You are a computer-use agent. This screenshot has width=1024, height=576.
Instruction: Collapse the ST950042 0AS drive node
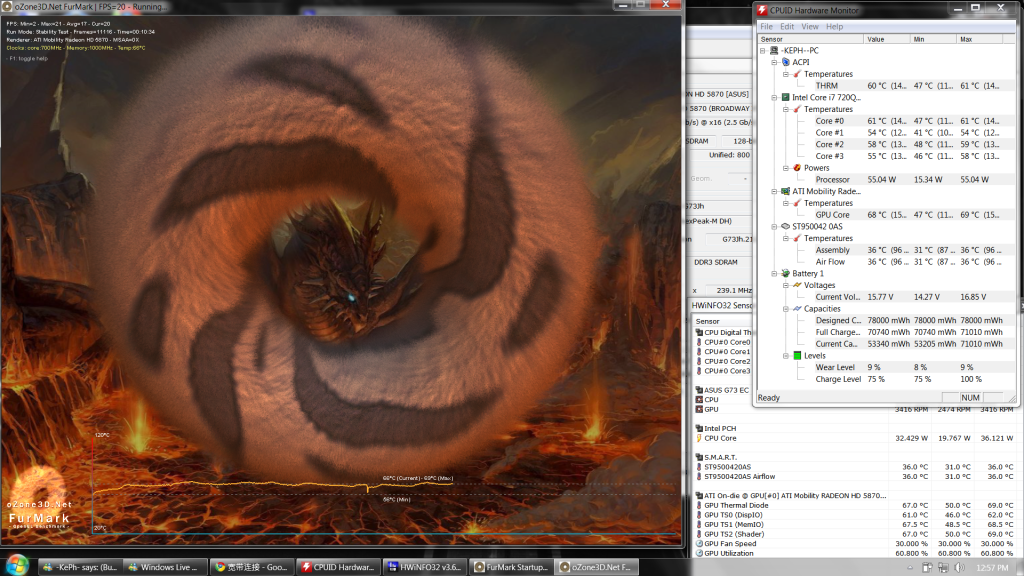(x=775, y=227)
